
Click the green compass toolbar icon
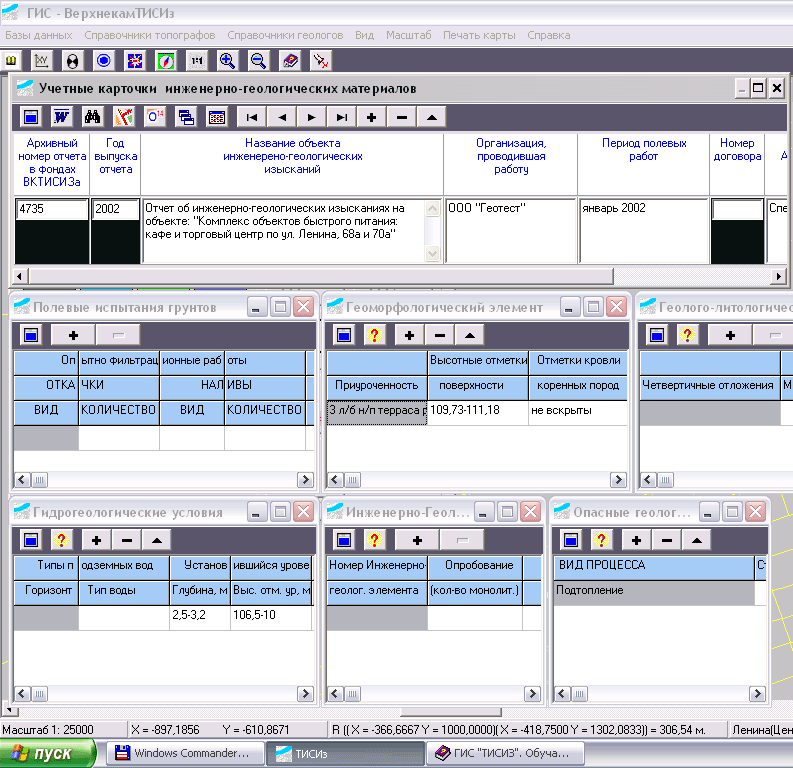click(166, 61)
